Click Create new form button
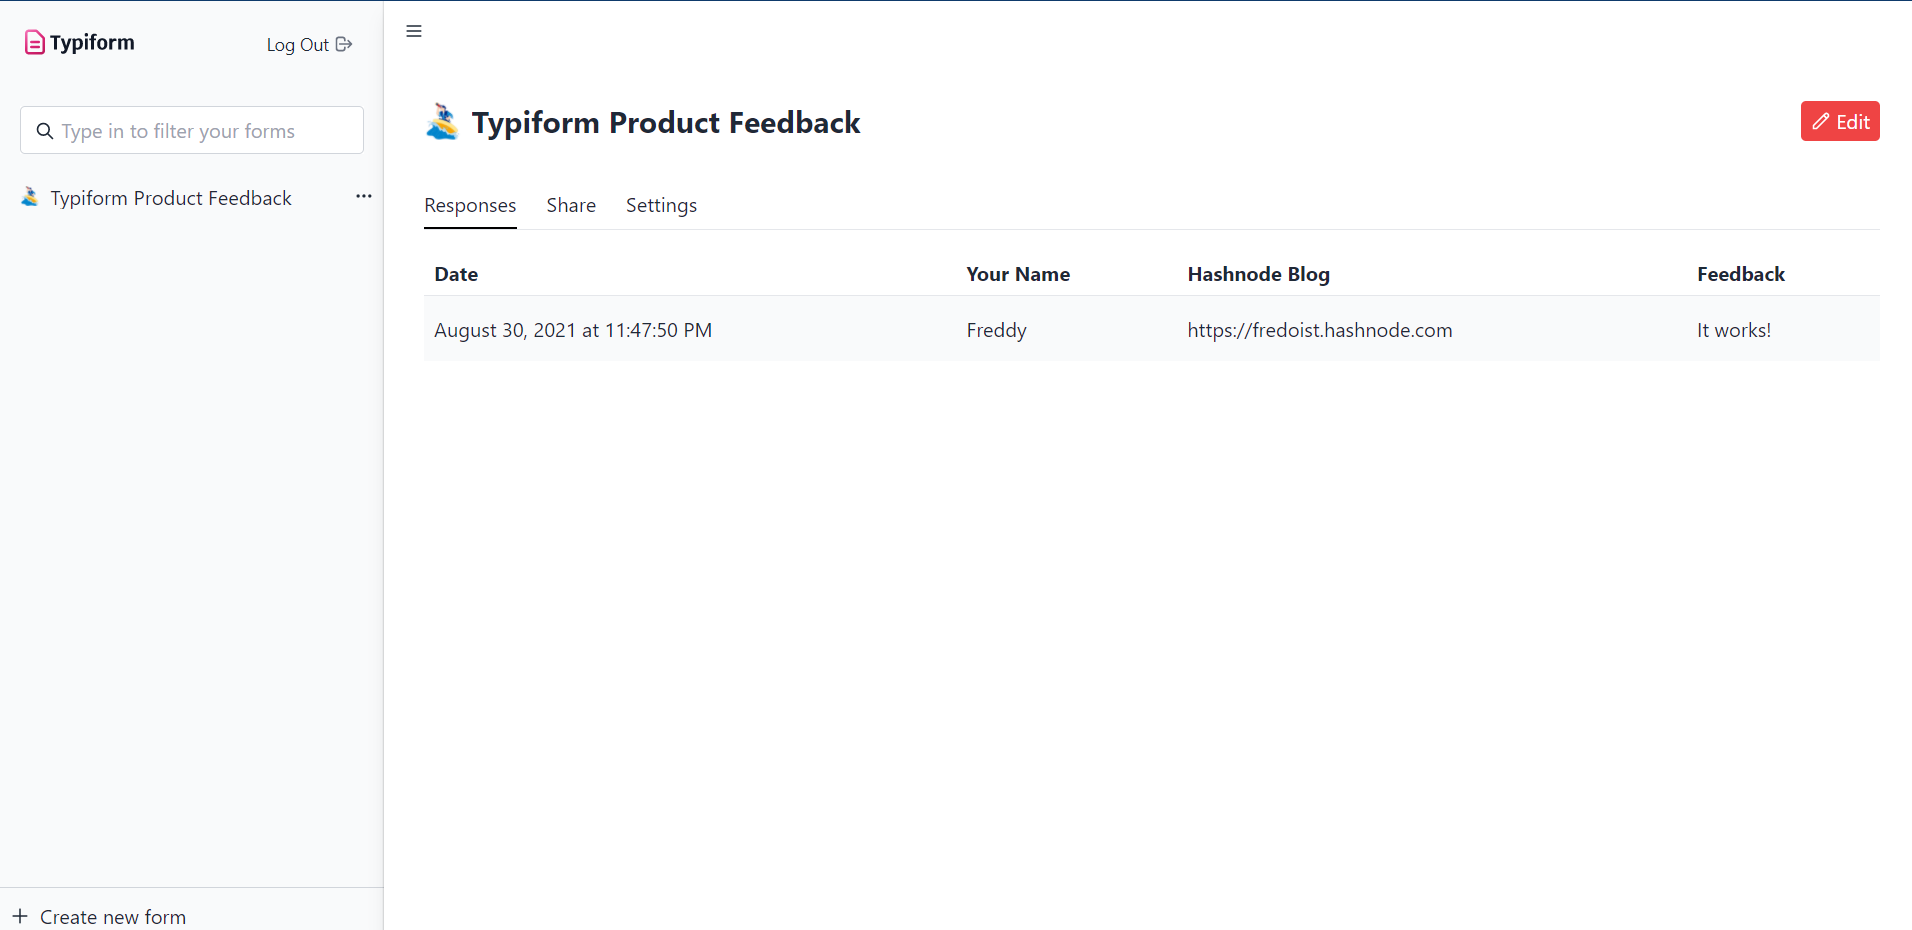 99,916
